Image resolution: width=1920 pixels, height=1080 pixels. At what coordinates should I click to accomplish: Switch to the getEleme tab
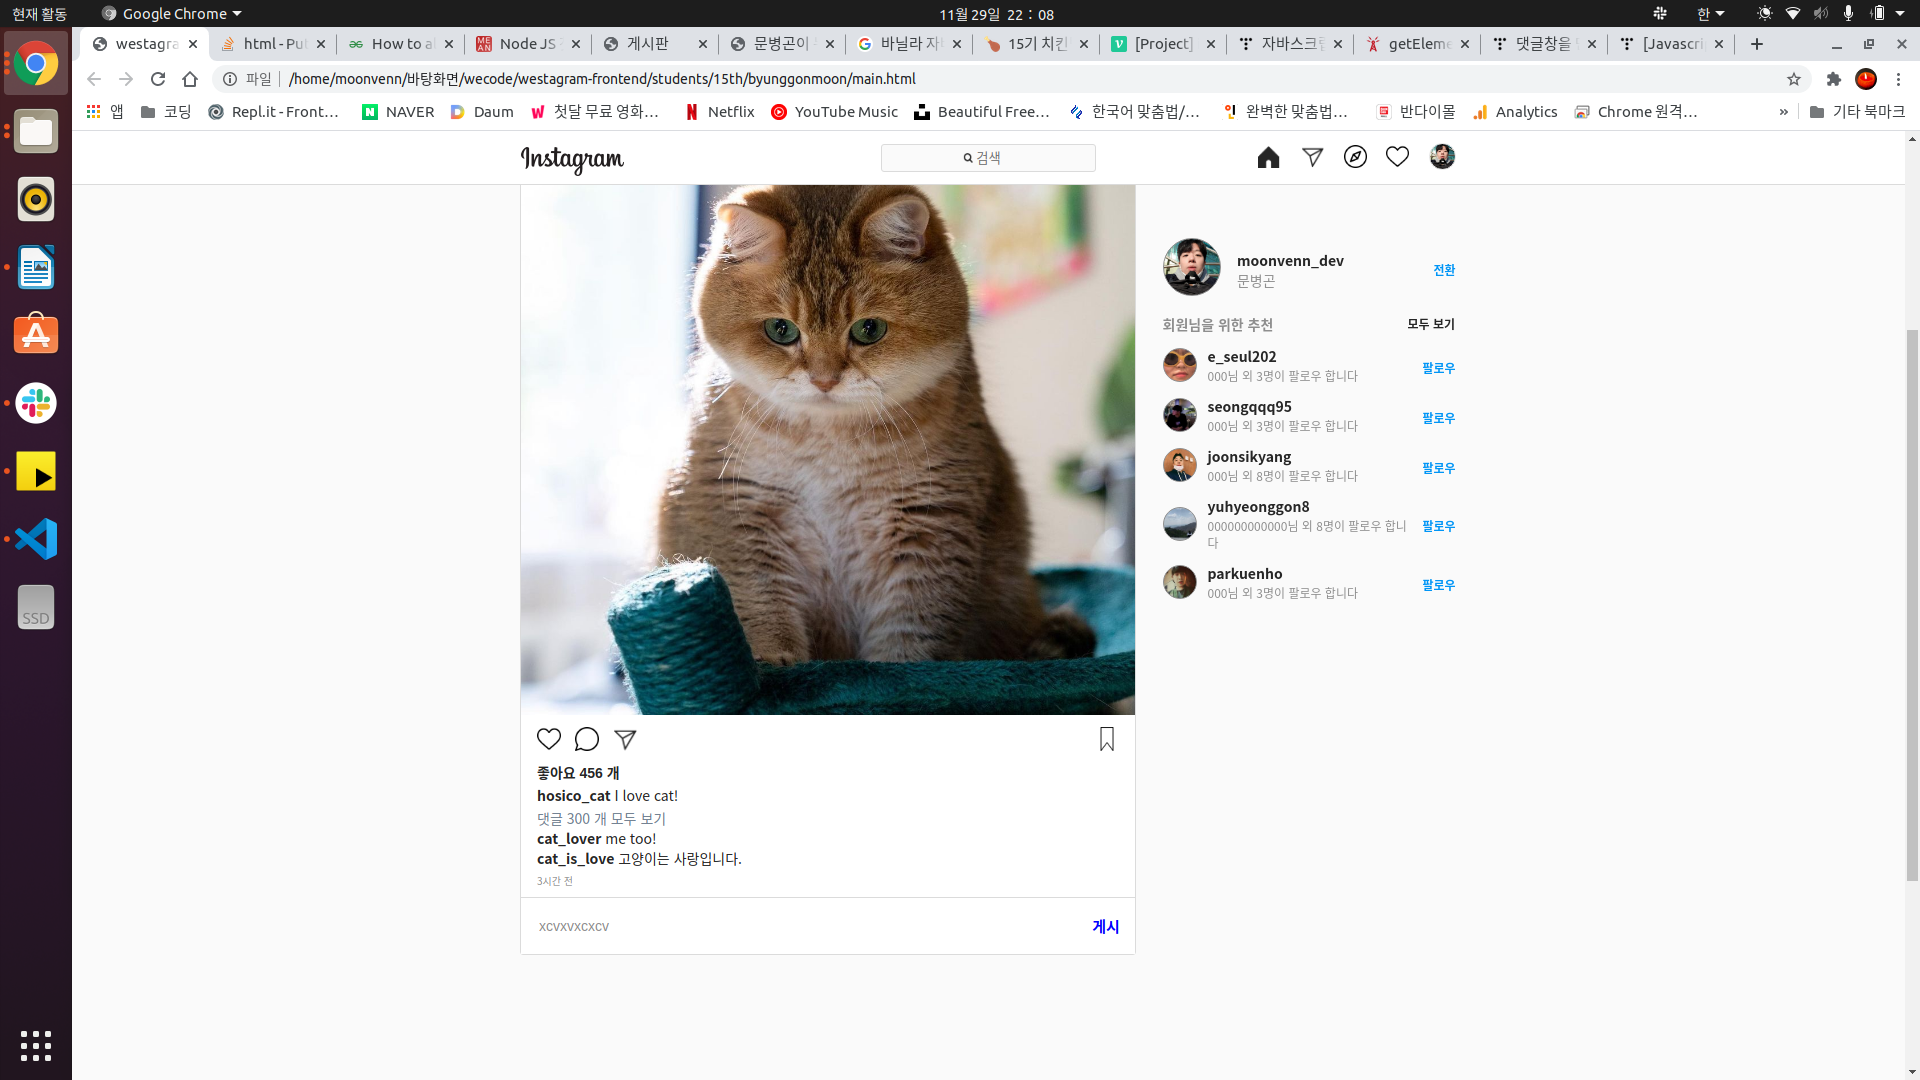click(x=1417, y=44)
